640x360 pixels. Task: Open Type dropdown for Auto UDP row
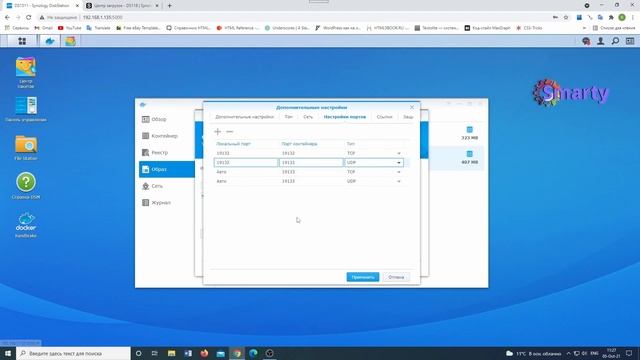pyautogui.click(x=399, y=181)
